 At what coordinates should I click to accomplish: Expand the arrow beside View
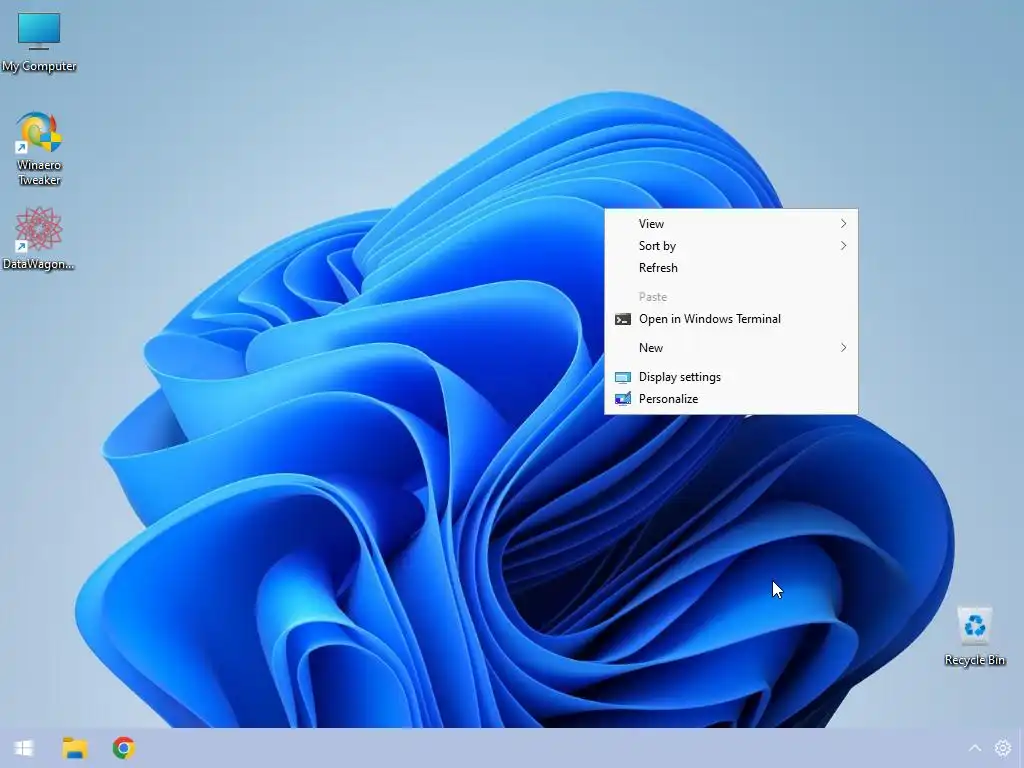[x=844, y=224]
